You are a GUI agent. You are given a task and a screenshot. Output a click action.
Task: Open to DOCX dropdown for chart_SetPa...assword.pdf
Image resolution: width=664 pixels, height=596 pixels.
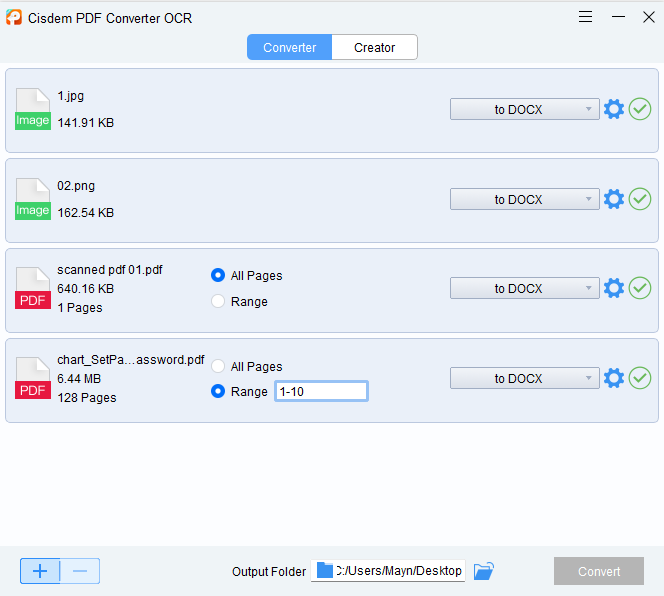(525, 378)
